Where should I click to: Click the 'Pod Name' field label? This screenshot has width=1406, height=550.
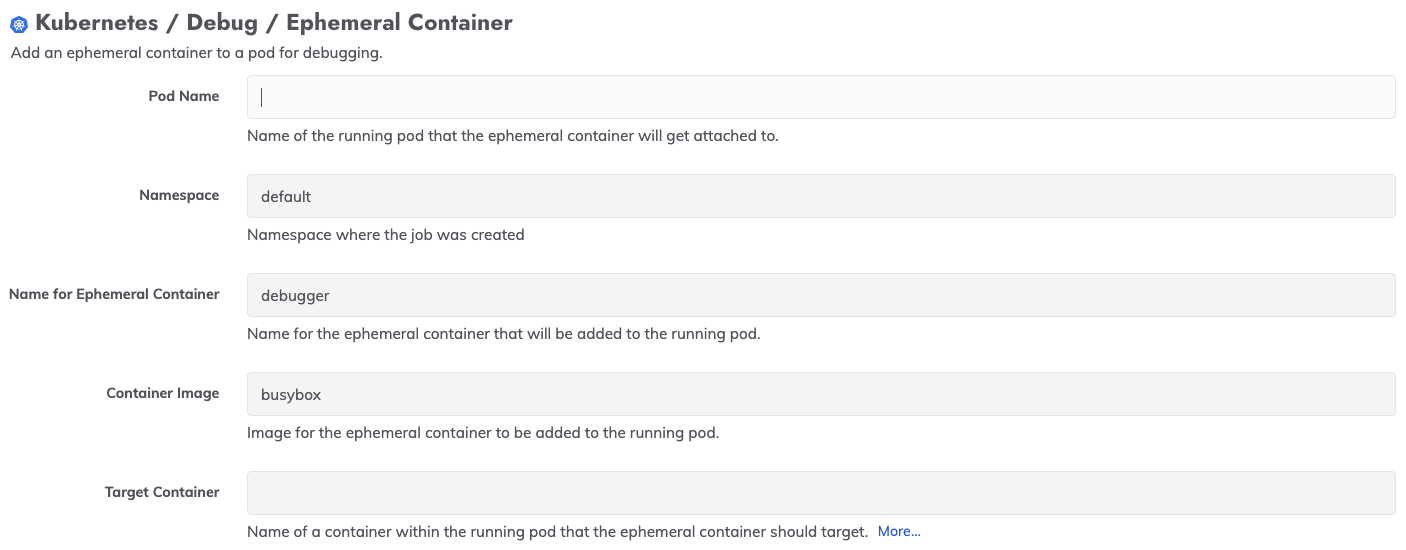click(184, 96)
